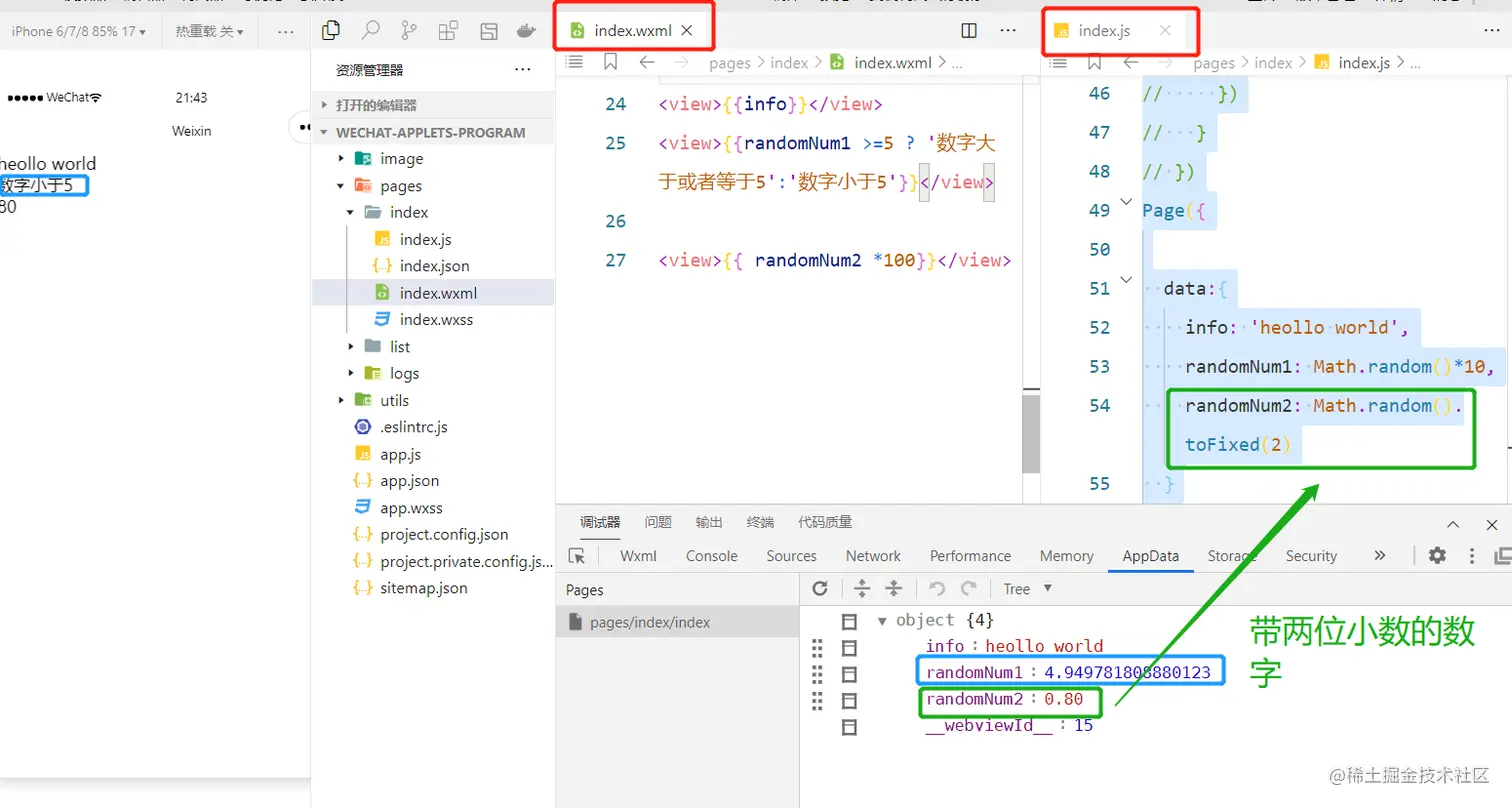1512x808 pixels.
Task: Open editor more actions beside split icon
Action: tap(1008, 31)
